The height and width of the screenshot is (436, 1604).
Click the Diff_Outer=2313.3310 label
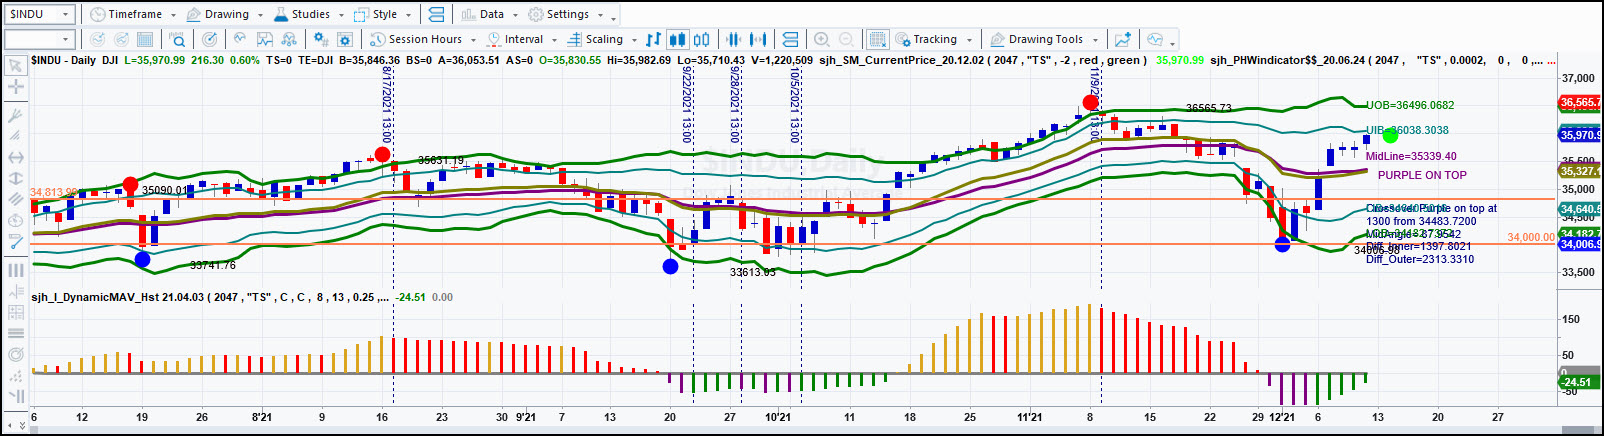point(1420,259)
